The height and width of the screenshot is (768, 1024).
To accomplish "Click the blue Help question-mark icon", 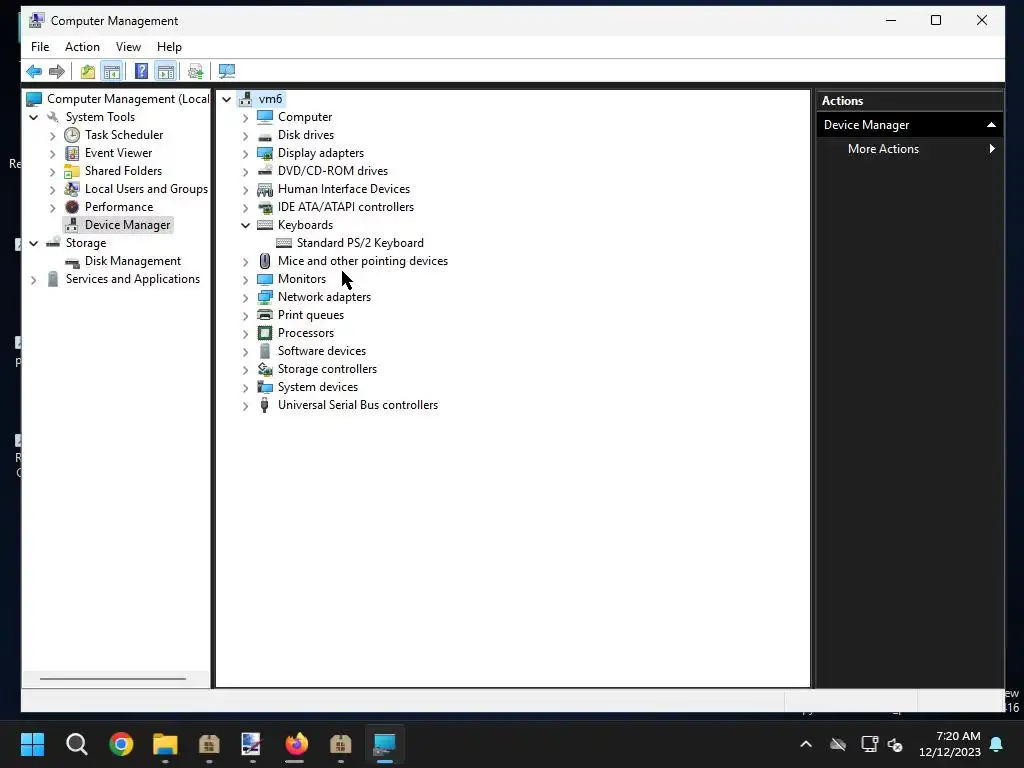I will [141, 71].
